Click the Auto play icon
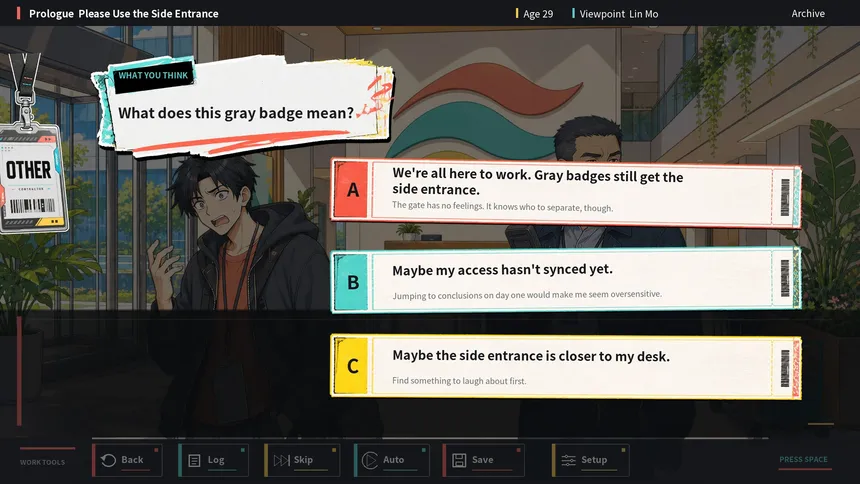The height and width of the screenshot is (484, 860). pyautogui.click(x=370, y=460)
